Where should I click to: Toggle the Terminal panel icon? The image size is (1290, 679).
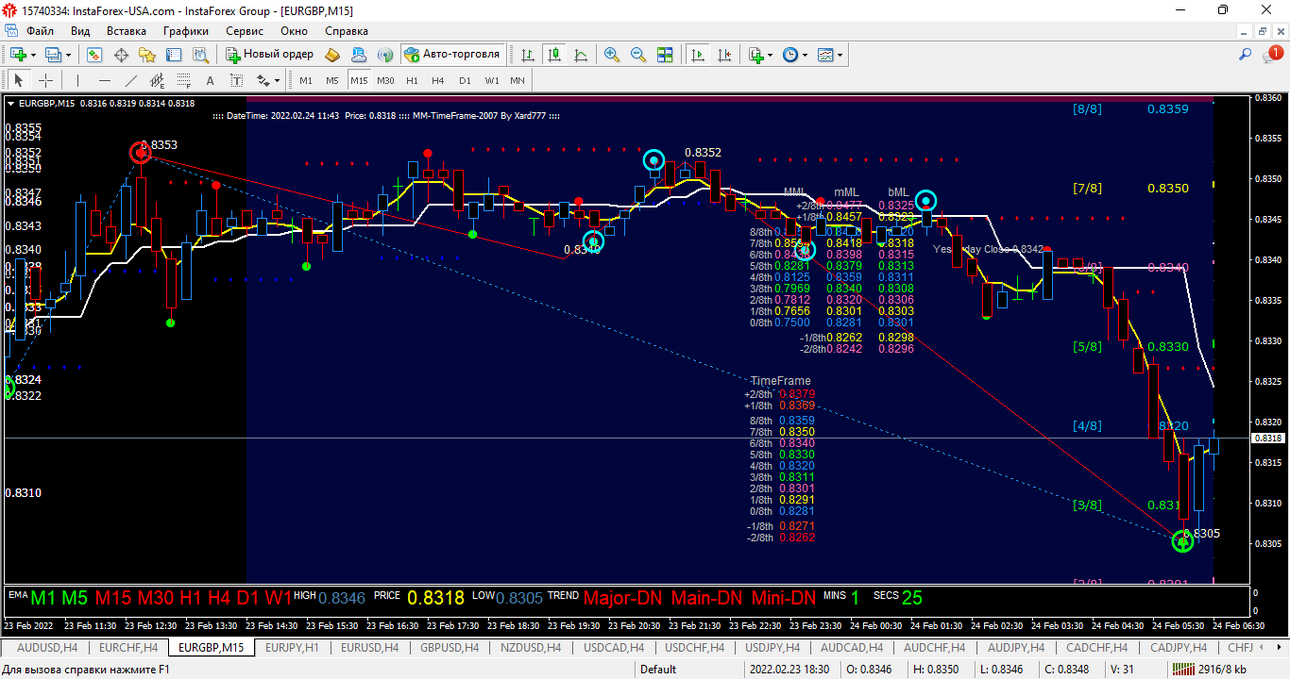pyautogui.click(x=173, y=54)
